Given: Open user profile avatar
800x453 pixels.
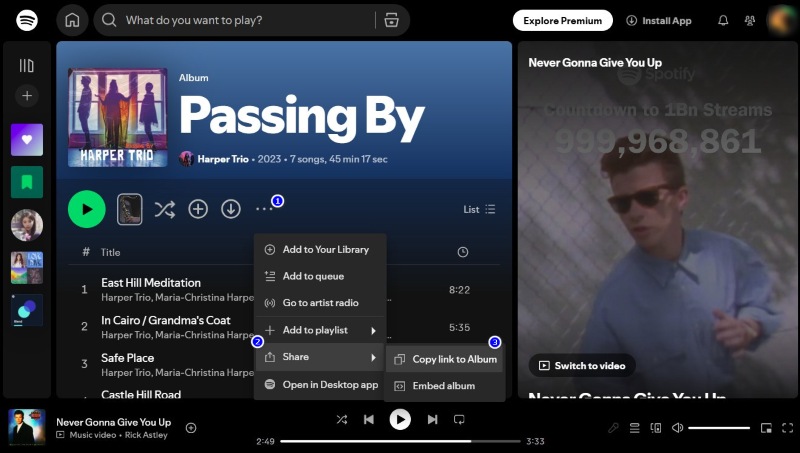Looking at the screenshot, I should point(781,20).
